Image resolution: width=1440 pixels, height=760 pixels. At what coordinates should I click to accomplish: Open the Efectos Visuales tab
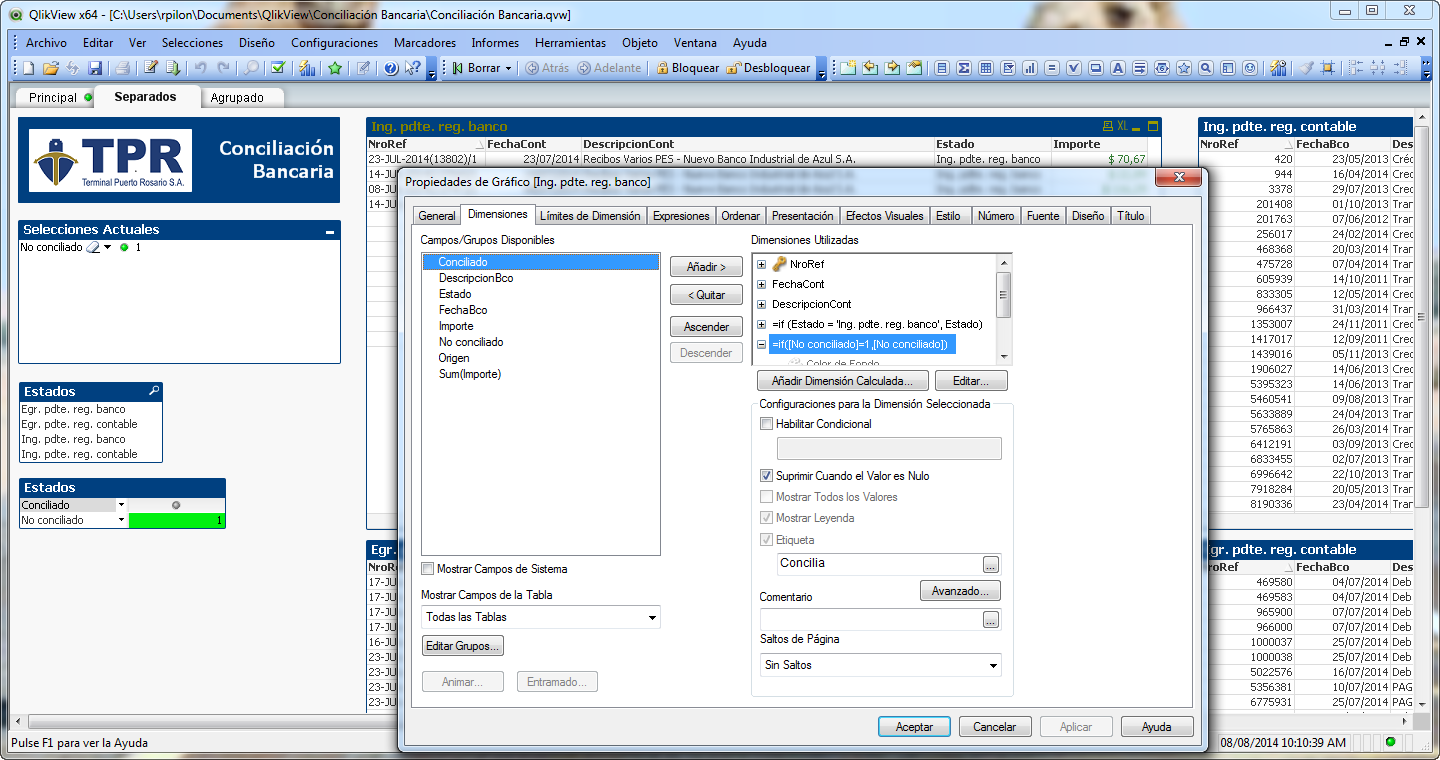click(x=884, y=216)
